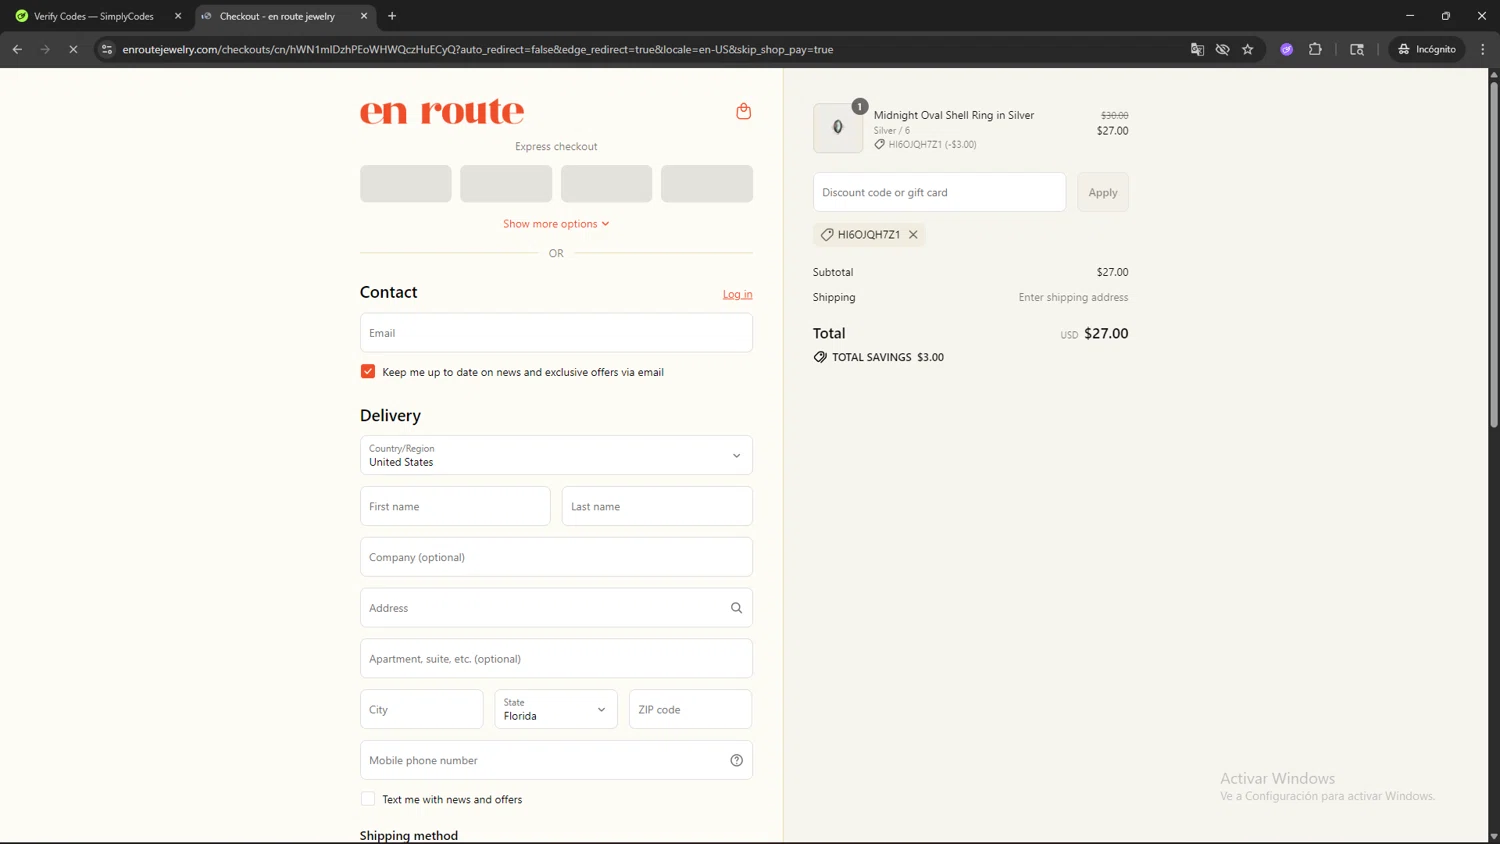Image resolution: width=1500 pixels, height=844 pixels.
Task: Open the shopping bag cart icon
Action: [x=743, y=111]
